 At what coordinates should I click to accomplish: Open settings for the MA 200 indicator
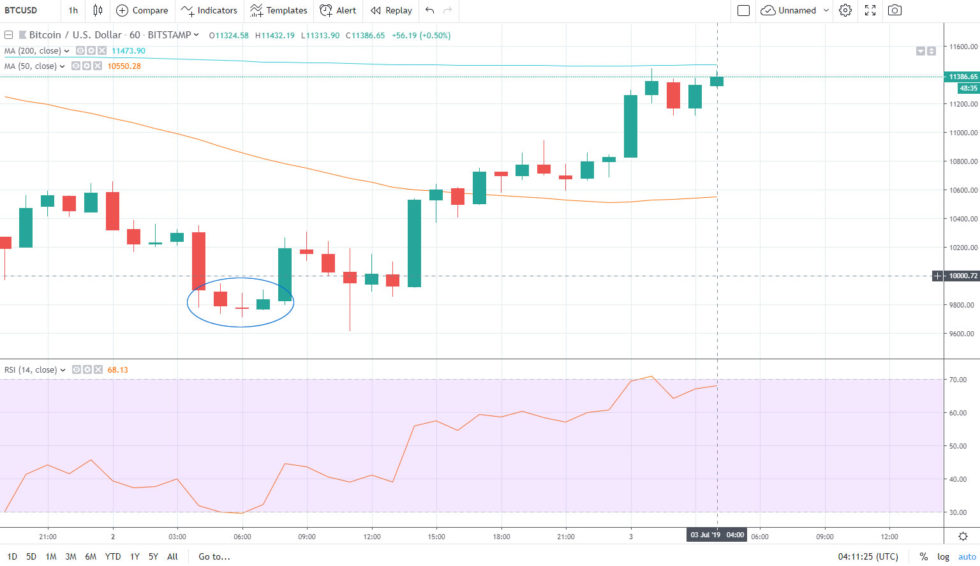(x=91, y=51)
